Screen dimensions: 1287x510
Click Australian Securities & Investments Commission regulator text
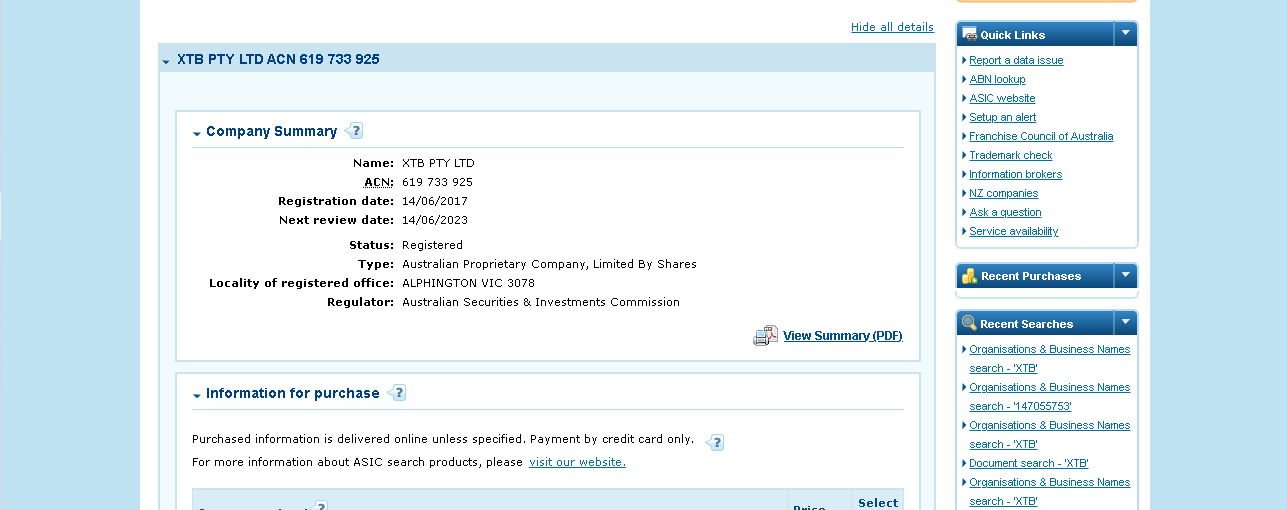click(x=541, y=302)
